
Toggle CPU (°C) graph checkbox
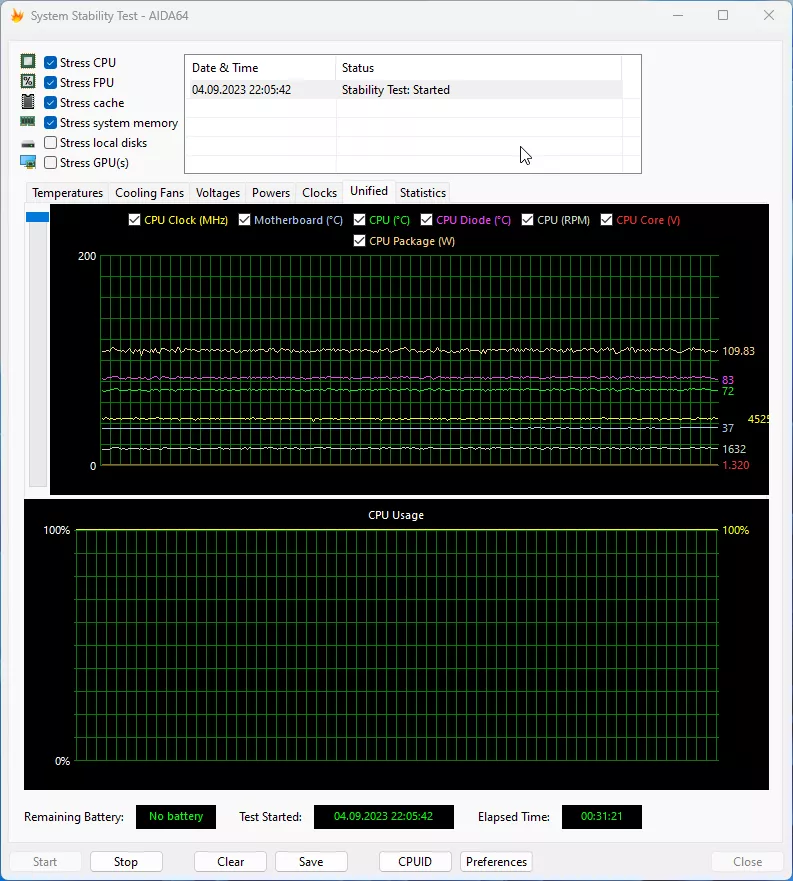point(359,220)
